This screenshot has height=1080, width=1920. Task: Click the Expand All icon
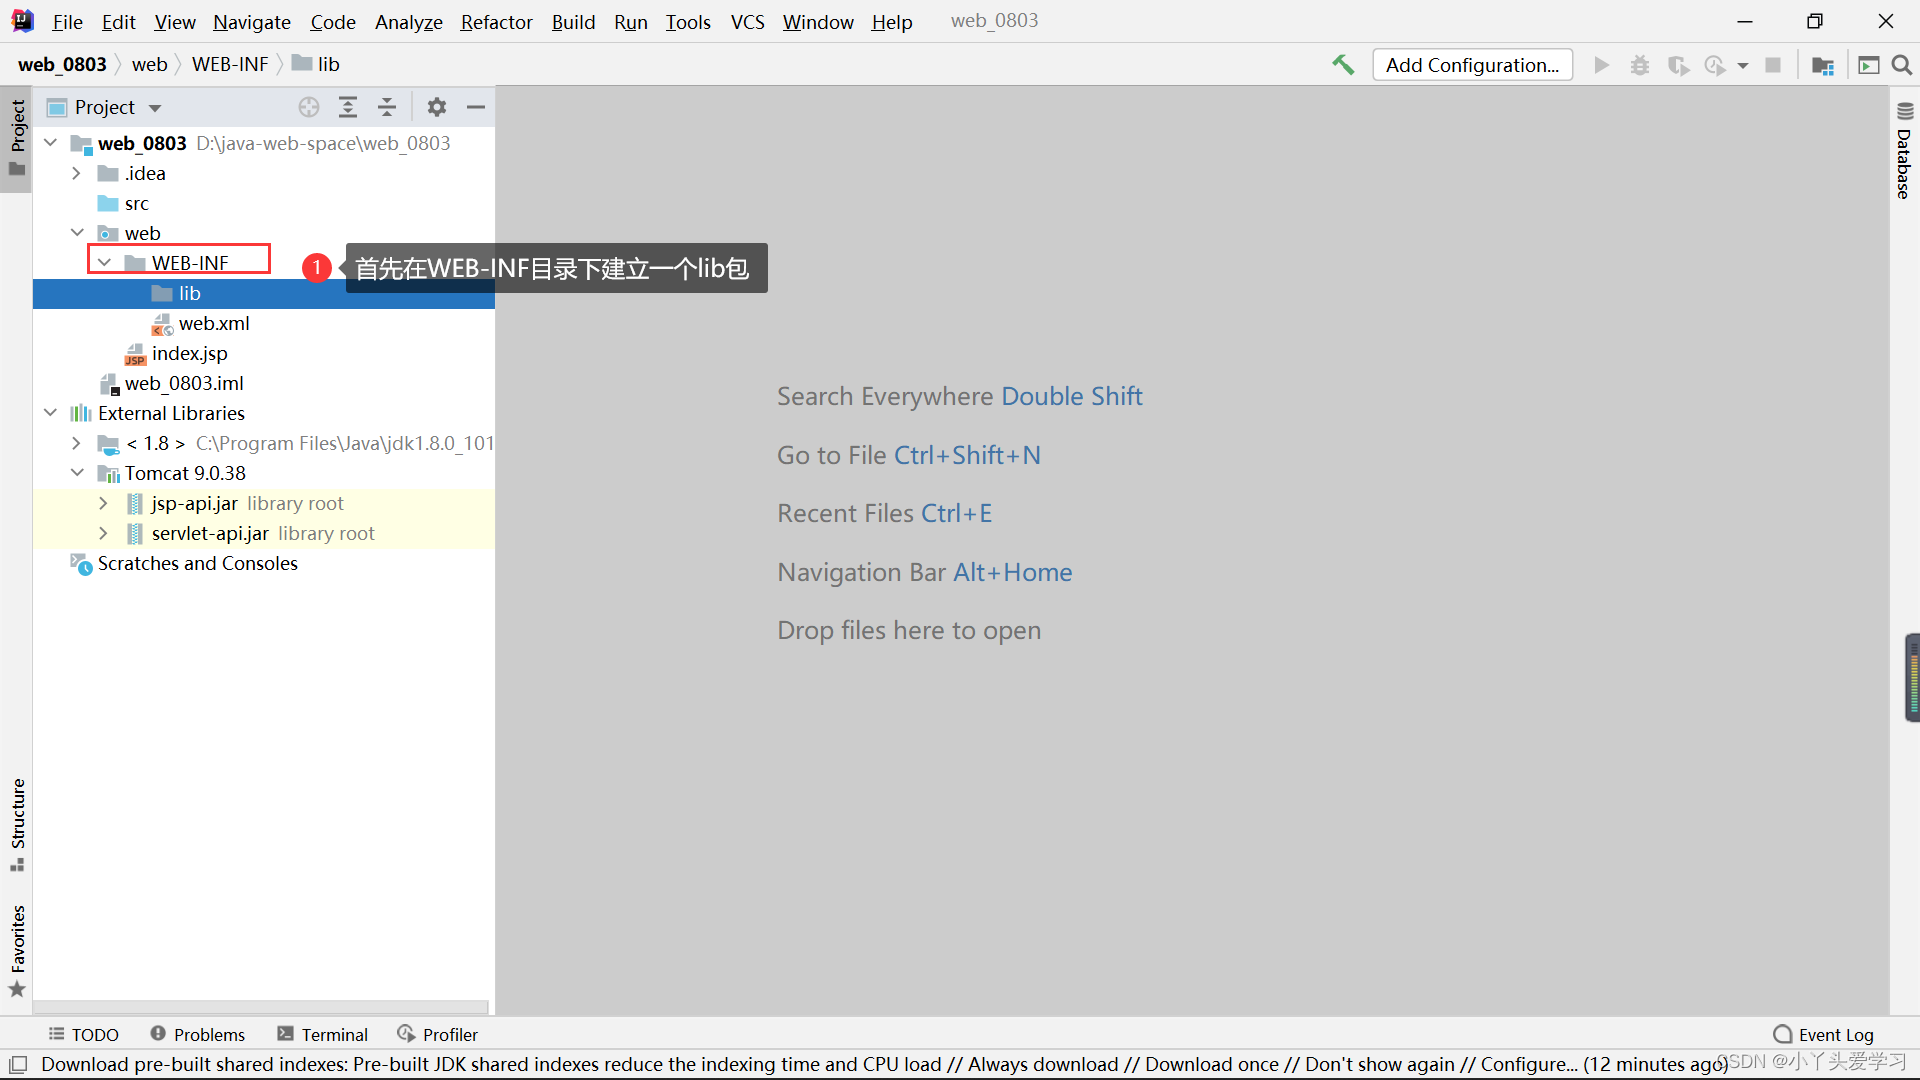coord(348,107)
